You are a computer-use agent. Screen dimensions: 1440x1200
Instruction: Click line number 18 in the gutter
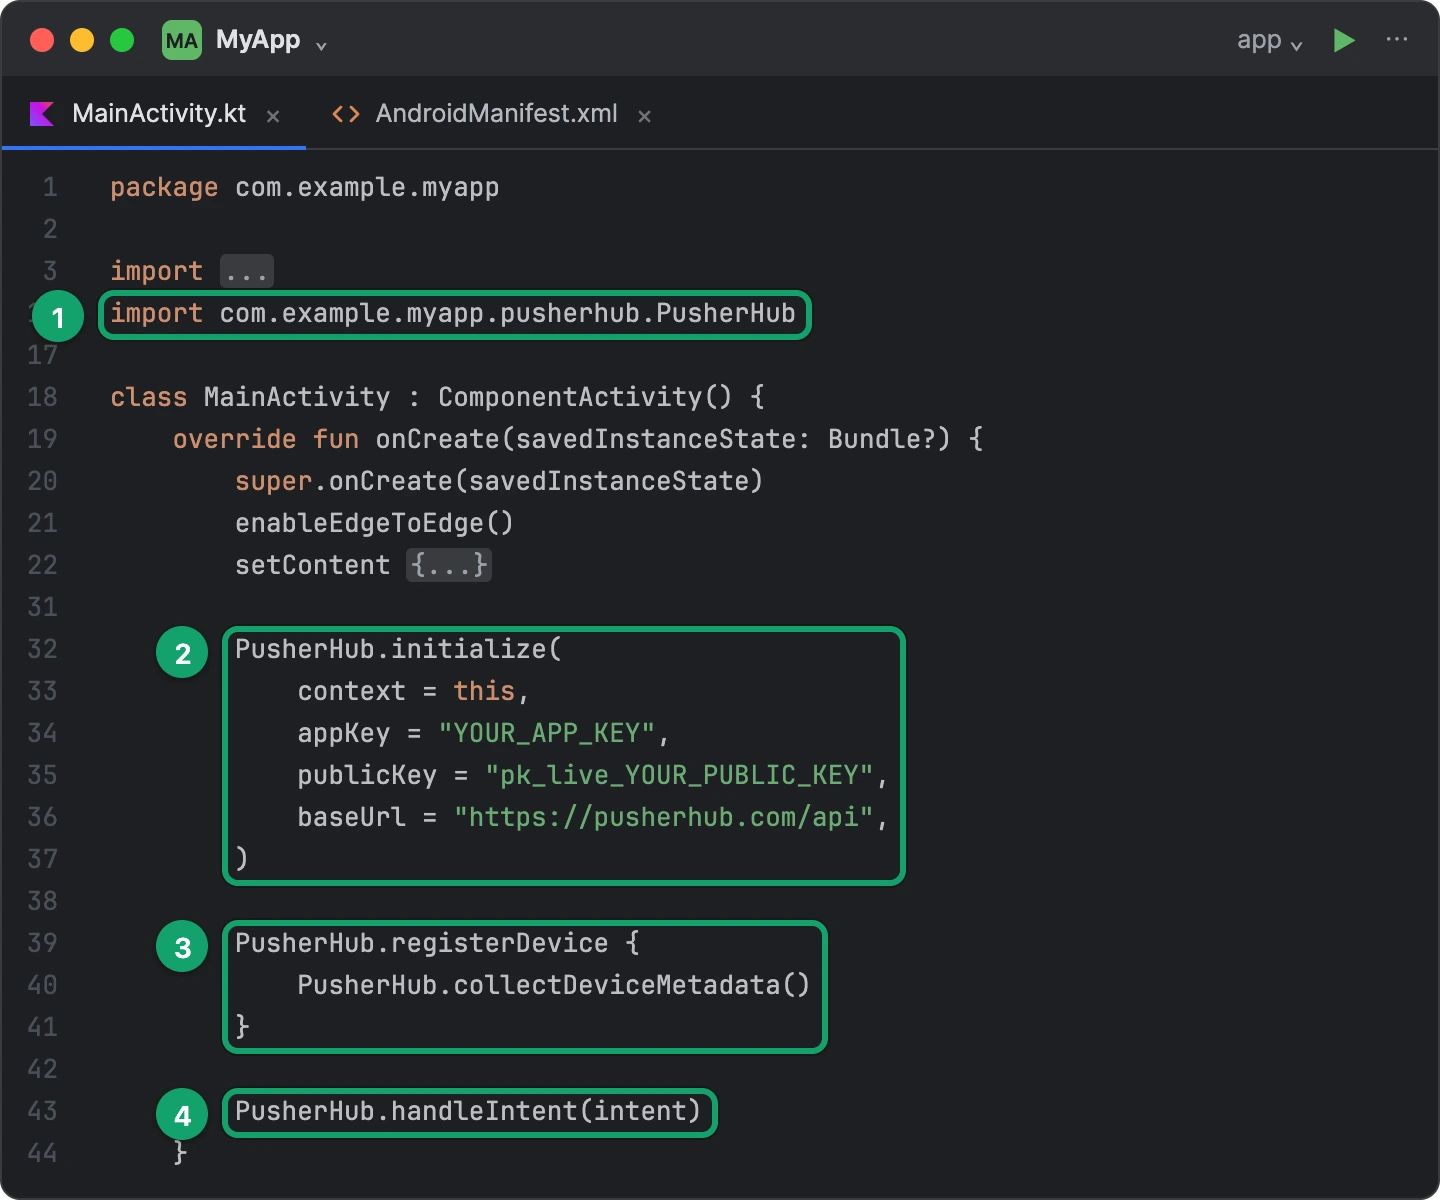(x=43, y=397)
